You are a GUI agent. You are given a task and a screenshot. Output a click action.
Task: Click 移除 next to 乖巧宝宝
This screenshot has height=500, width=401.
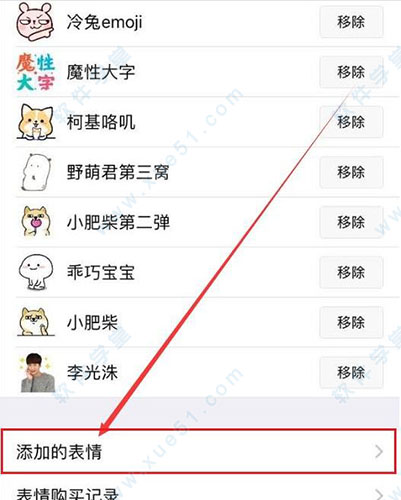click(351, 272)
